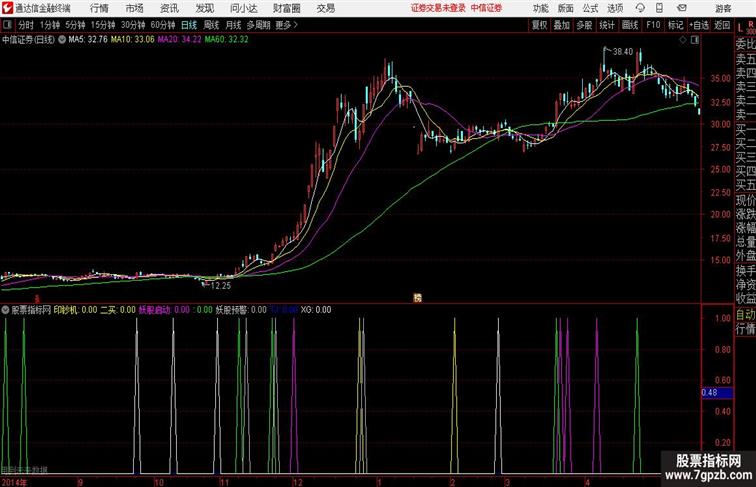Click the 榜 marker icon below the chart
The image size is (756, 487).
[418, 298]
